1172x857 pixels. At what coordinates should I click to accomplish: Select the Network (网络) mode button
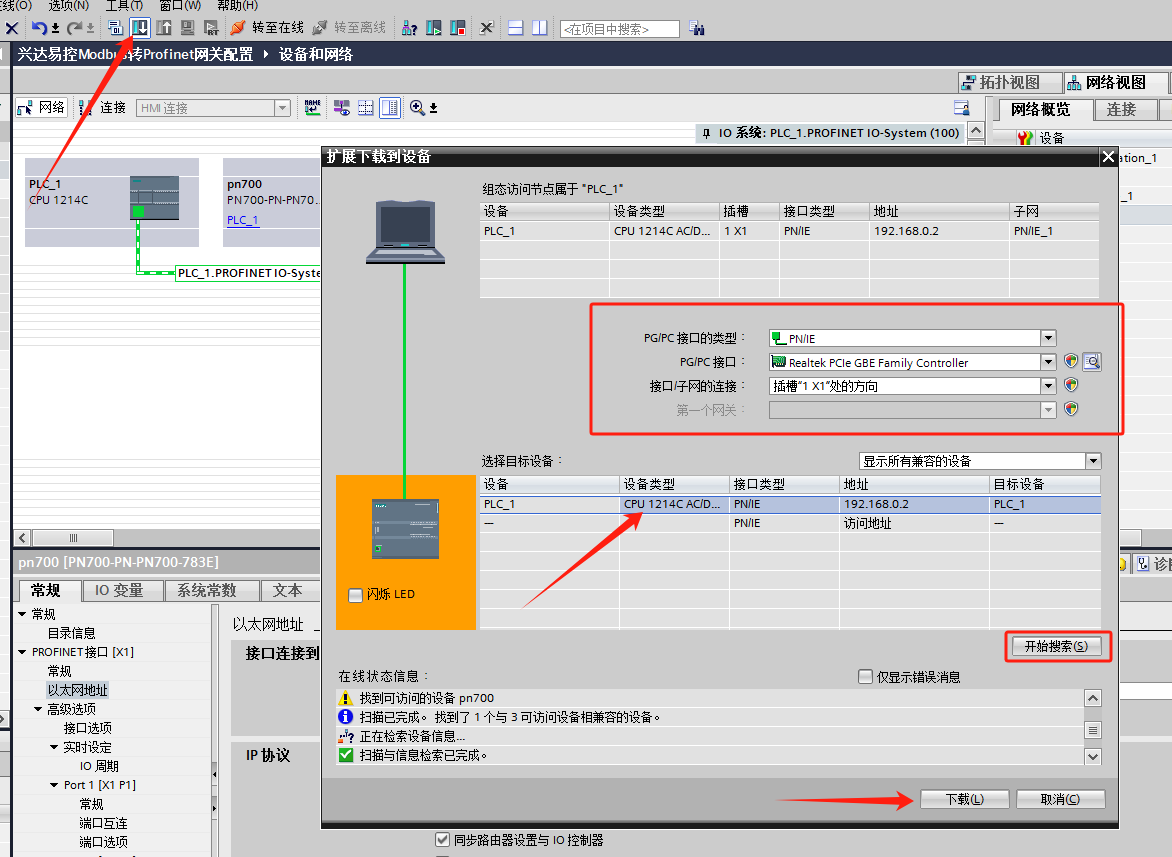pyautogui.click(x=42, y=108)
